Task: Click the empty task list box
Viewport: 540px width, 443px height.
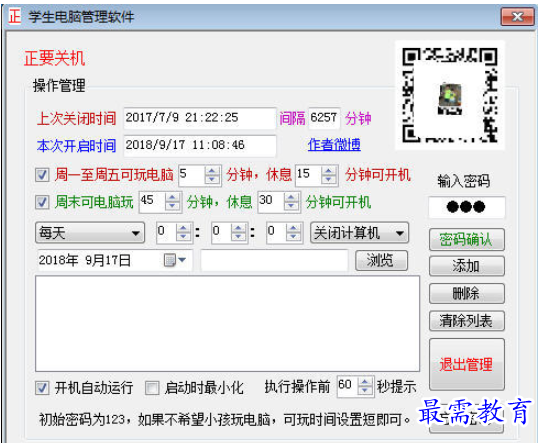Action: [227, 323]
